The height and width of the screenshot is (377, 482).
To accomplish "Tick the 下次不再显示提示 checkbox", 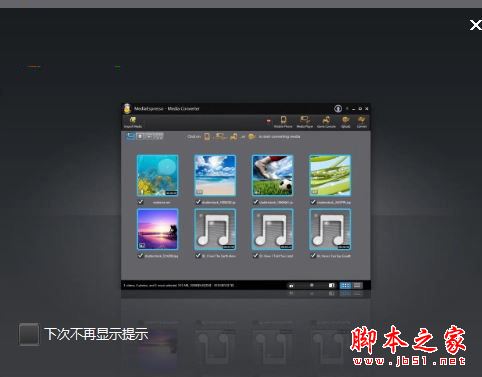I will tap(29, 334).
